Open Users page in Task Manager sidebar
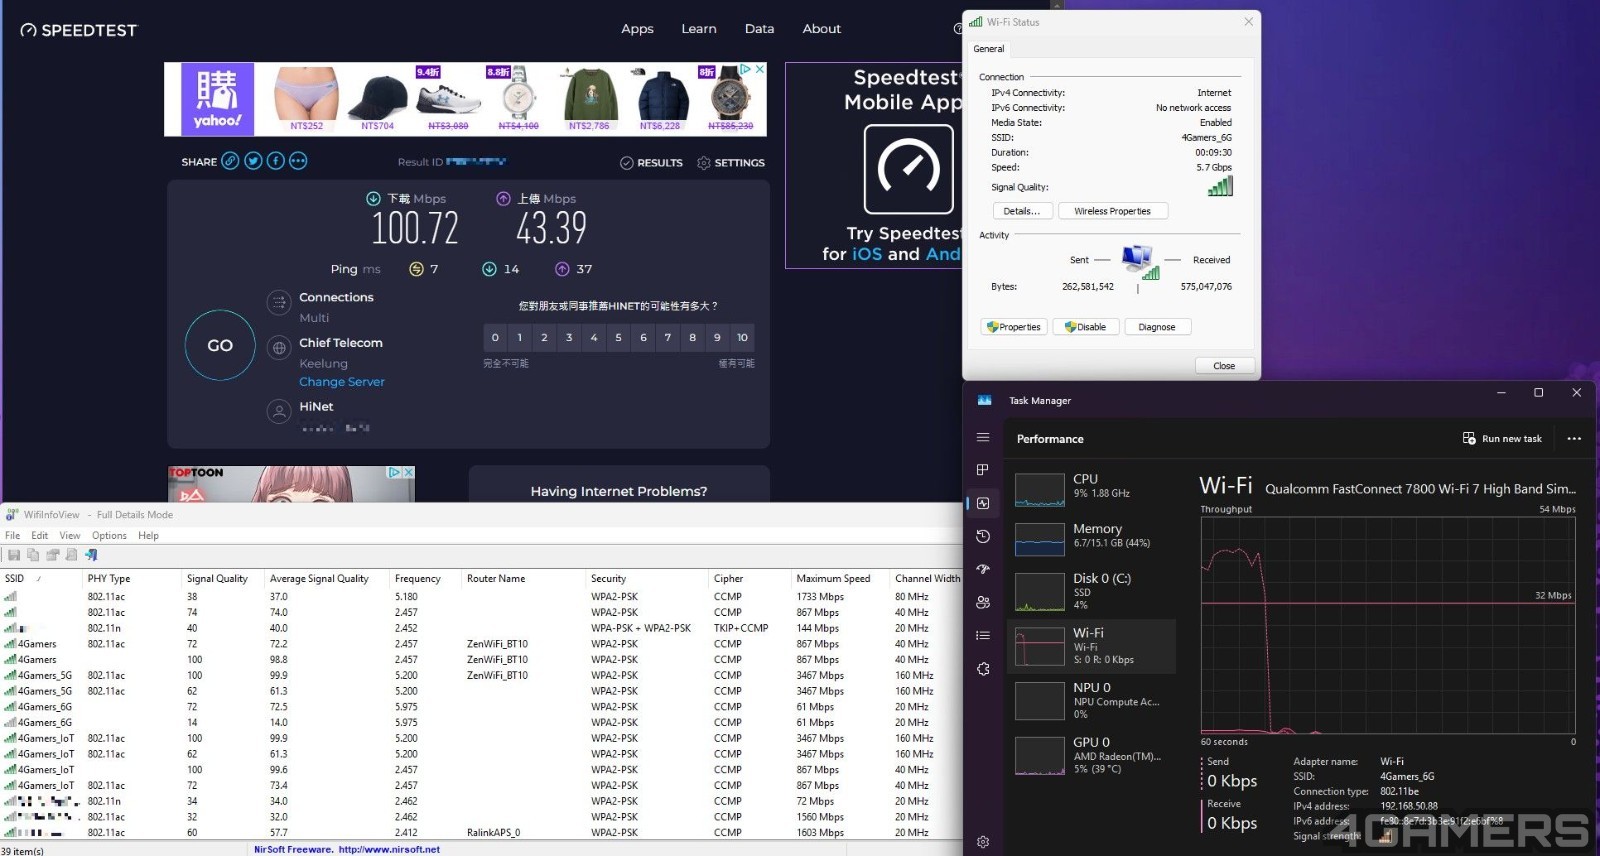 pos(983,602)
